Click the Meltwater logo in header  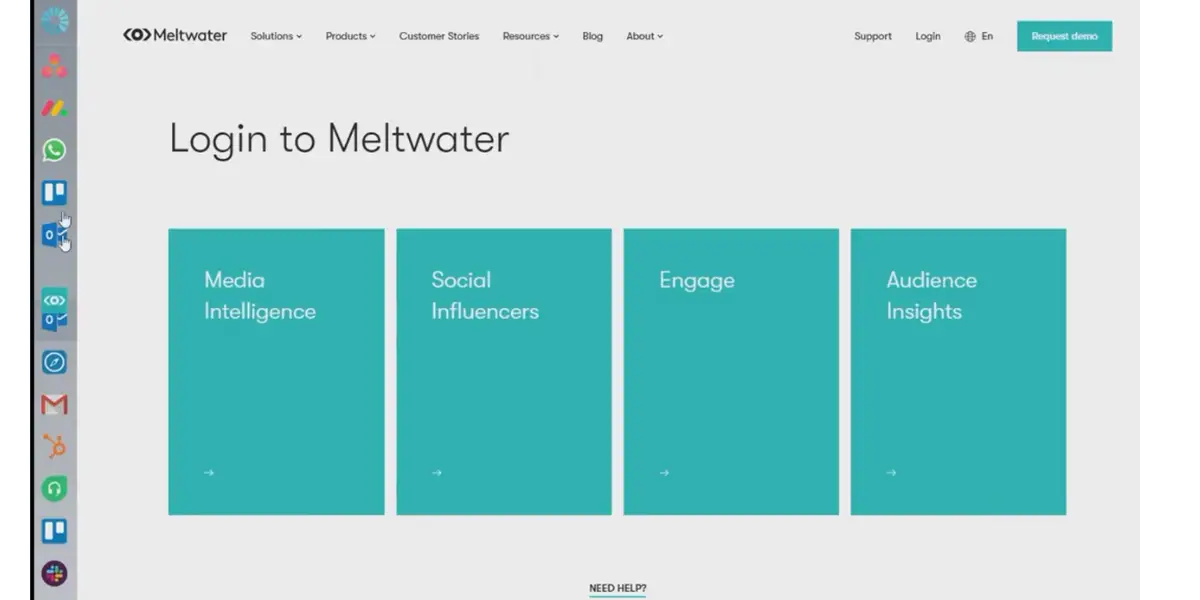(x=175, y=36)
